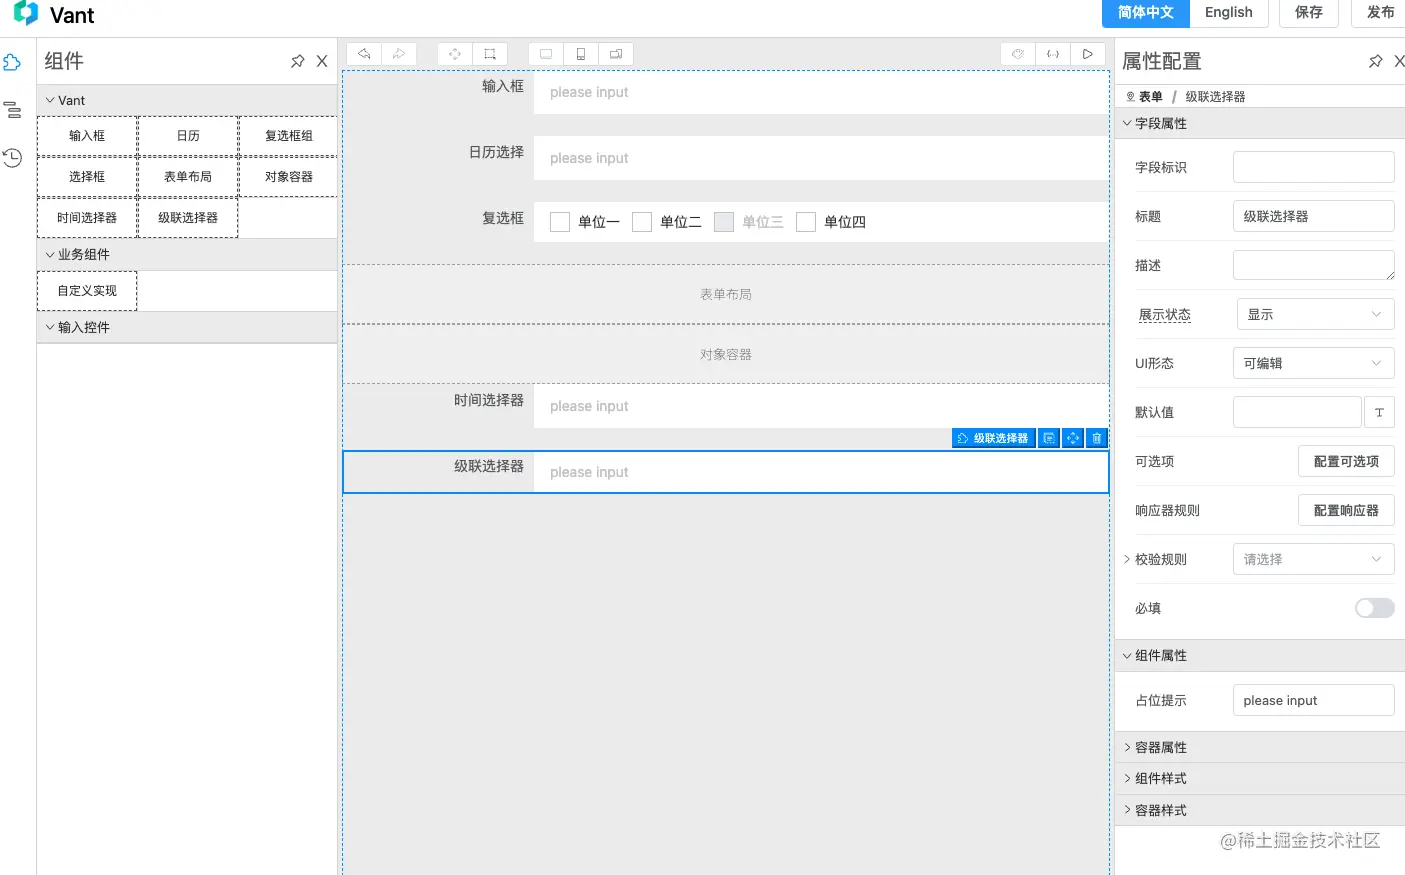Expand the 容器样式 section
Image resolution: width=1405 pixels, height=875 pixels.
coord(1260,810)
